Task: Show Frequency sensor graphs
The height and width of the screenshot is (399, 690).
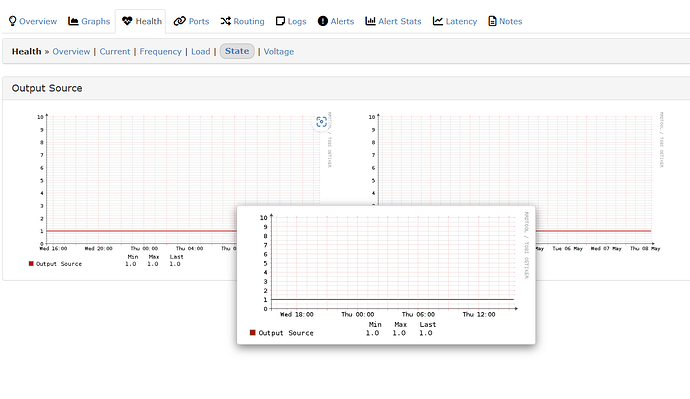Action: 161,51
